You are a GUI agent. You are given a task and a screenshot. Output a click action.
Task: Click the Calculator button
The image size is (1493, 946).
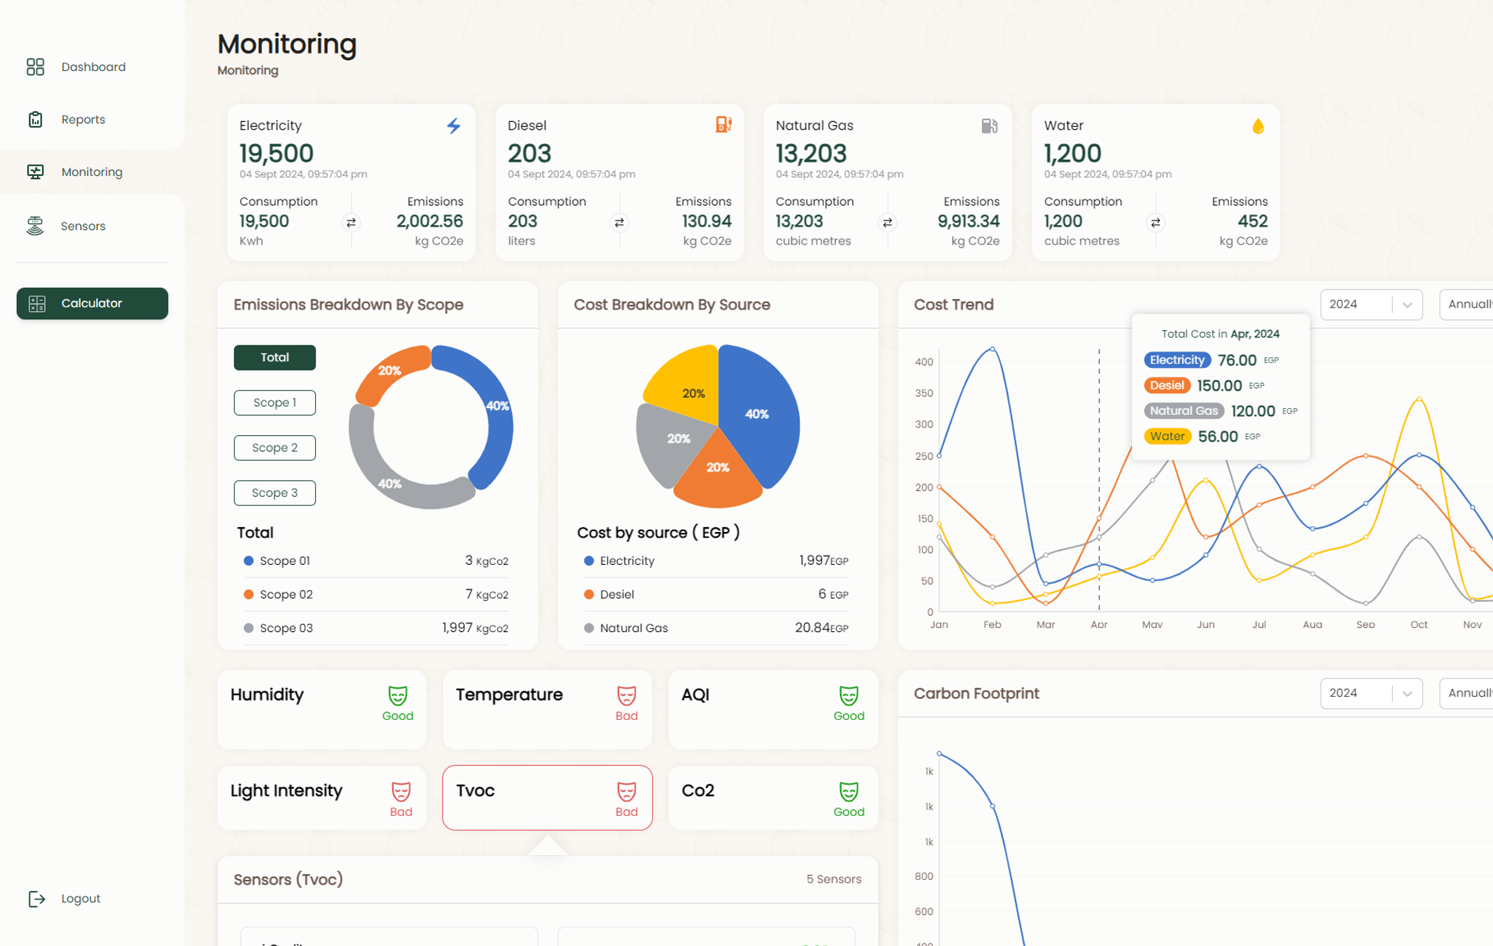92,304
